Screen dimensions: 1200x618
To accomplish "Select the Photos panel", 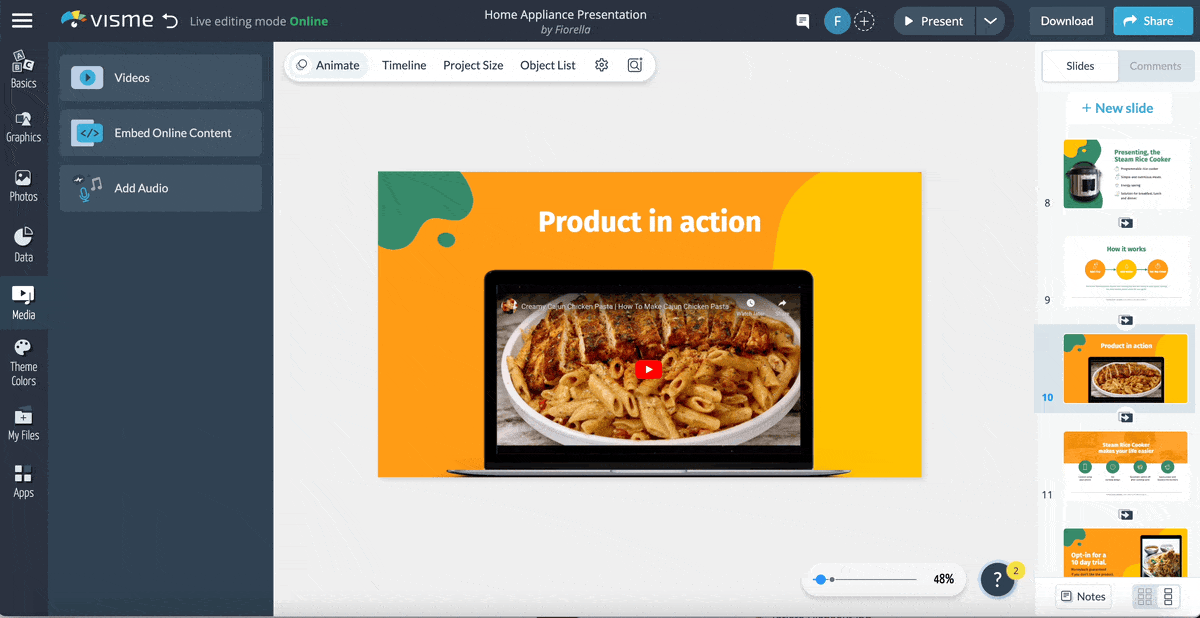I will [23, 185].
